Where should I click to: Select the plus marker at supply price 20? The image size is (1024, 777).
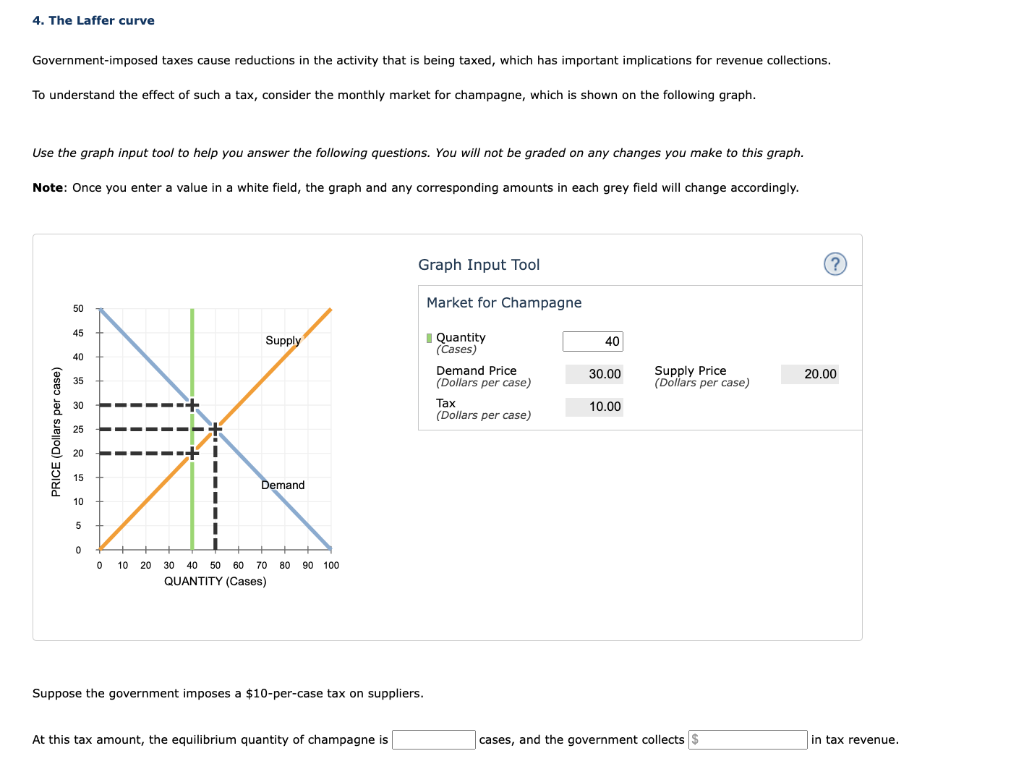pos(192,453)
